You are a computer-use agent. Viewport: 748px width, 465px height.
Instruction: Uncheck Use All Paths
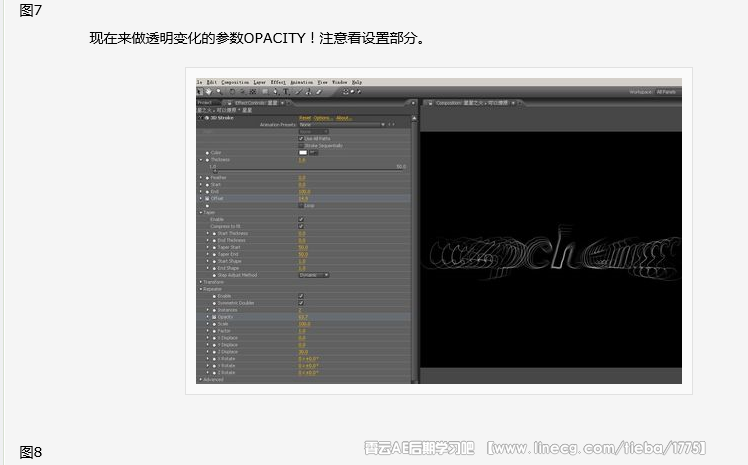pyautogui.click(x=301, y=139)
